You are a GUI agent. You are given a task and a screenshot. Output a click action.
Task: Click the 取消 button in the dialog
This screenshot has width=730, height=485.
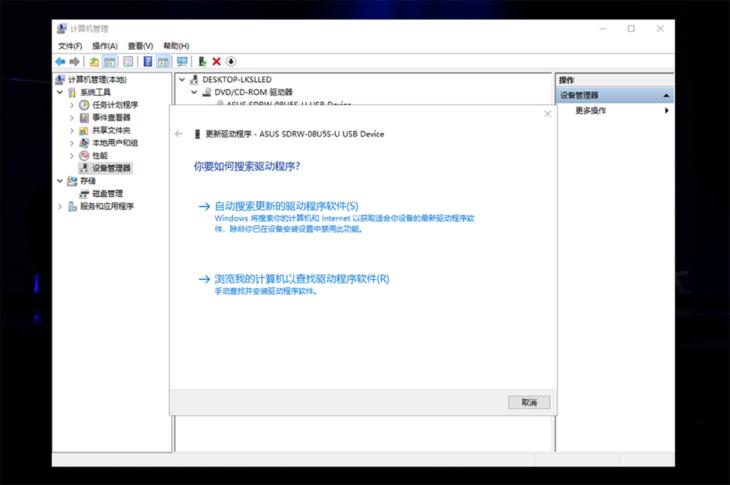[x=528, y=402]
